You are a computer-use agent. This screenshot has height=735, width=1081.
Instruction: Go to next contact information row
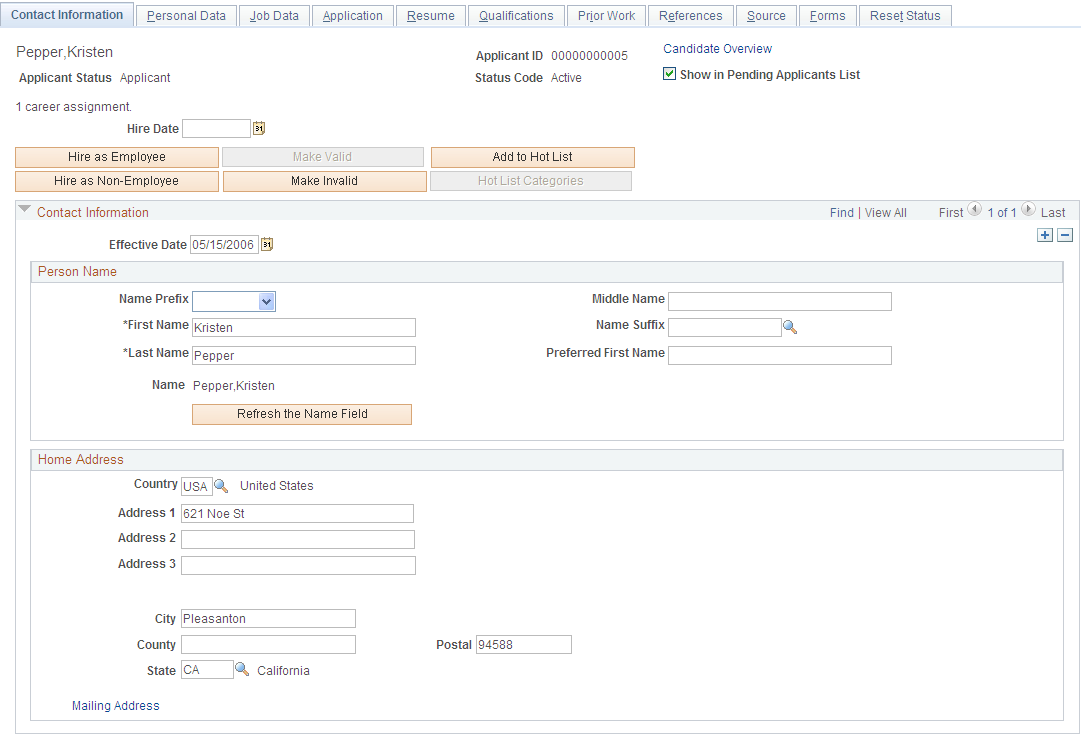click(1028, 209)
